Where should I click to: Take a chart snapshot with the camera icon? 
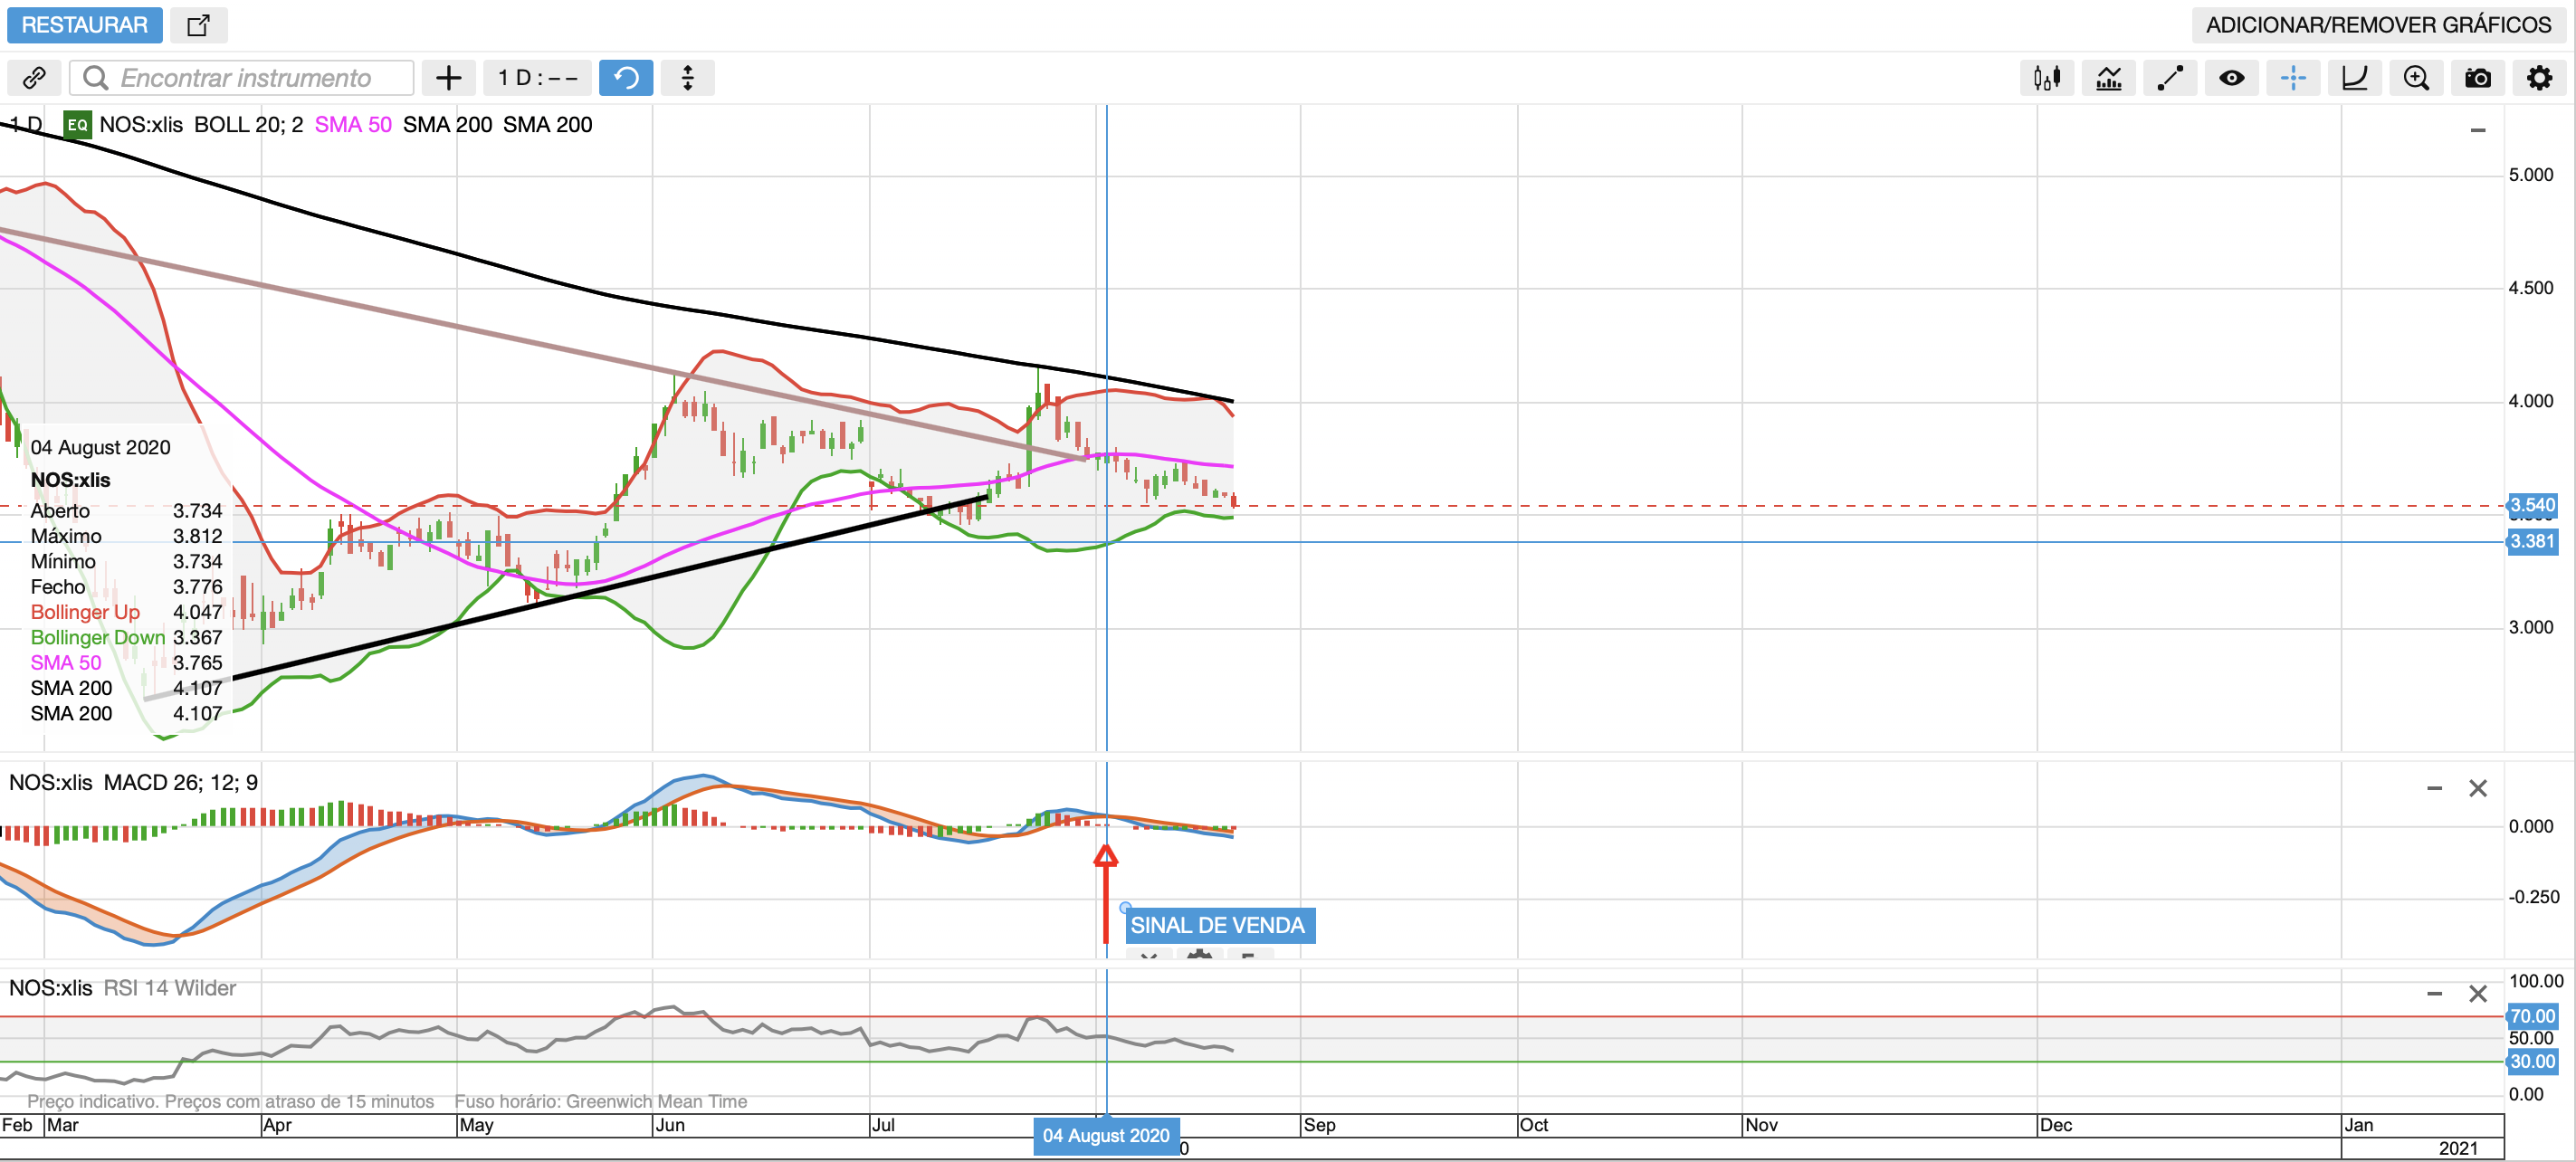click(2478, 78)
